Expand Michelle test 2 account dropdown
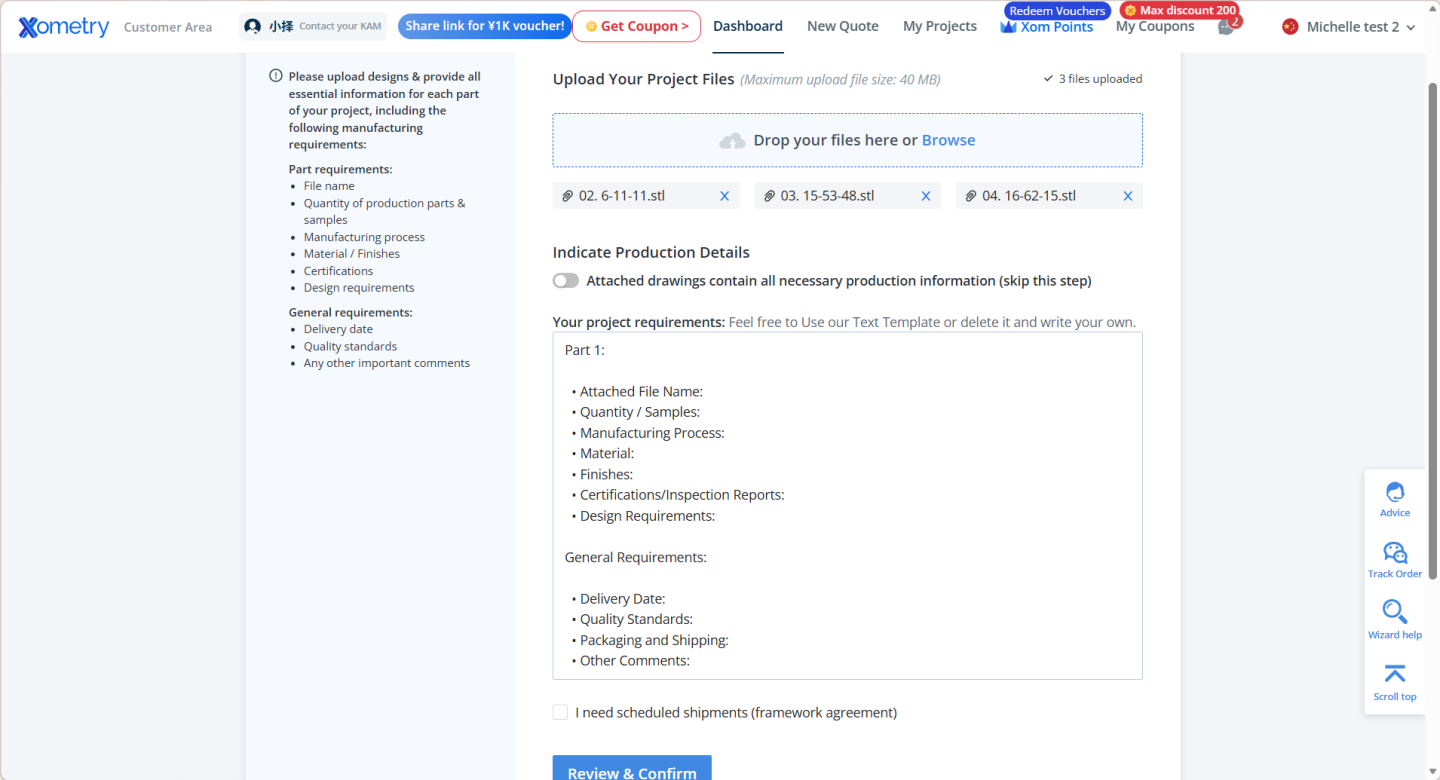This screenshot has width=1440, height=780. 1349,27
